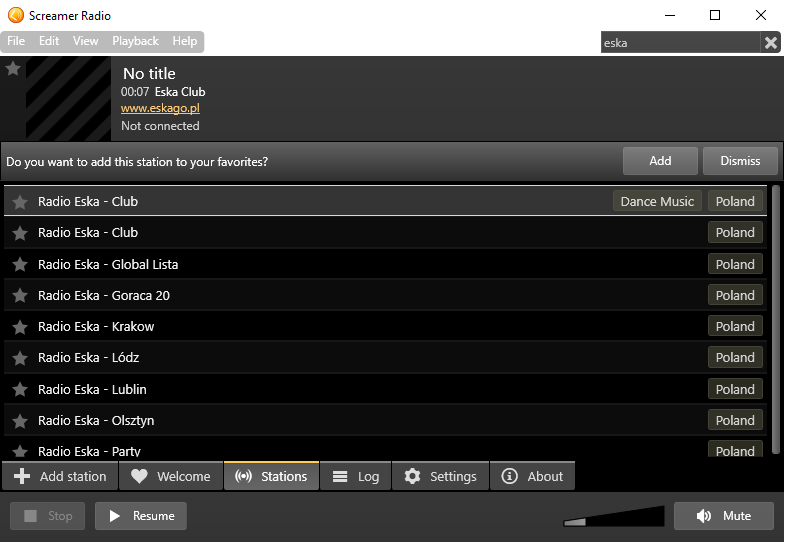
Task: Select Radio Eska - Olsztyn station
Action: click(x=385, y=420)
